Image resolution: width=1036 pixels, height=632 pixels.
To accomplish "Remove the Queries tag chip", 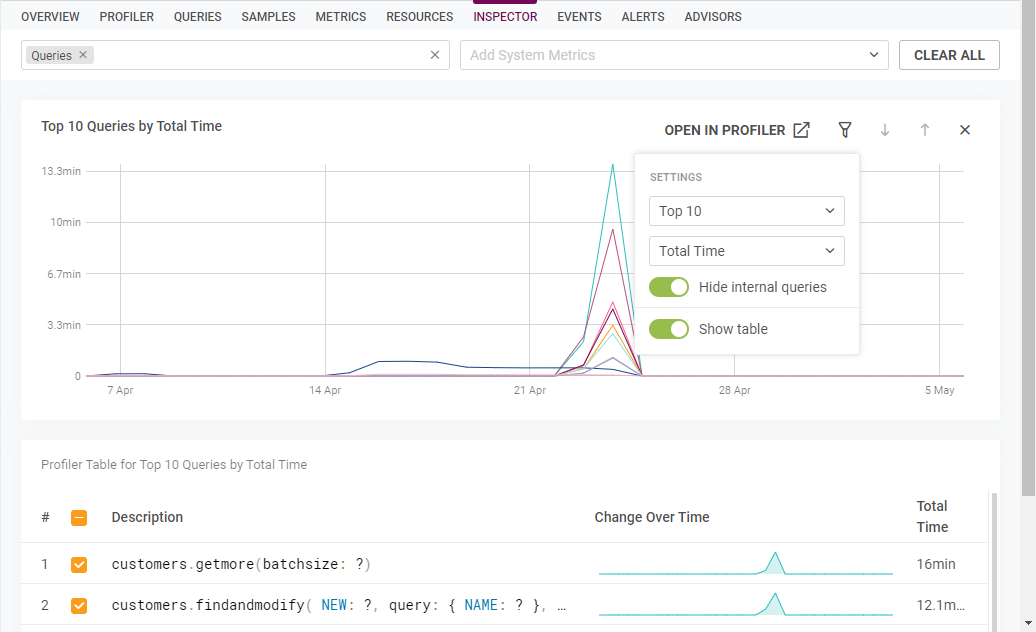I will coord(83,56).
